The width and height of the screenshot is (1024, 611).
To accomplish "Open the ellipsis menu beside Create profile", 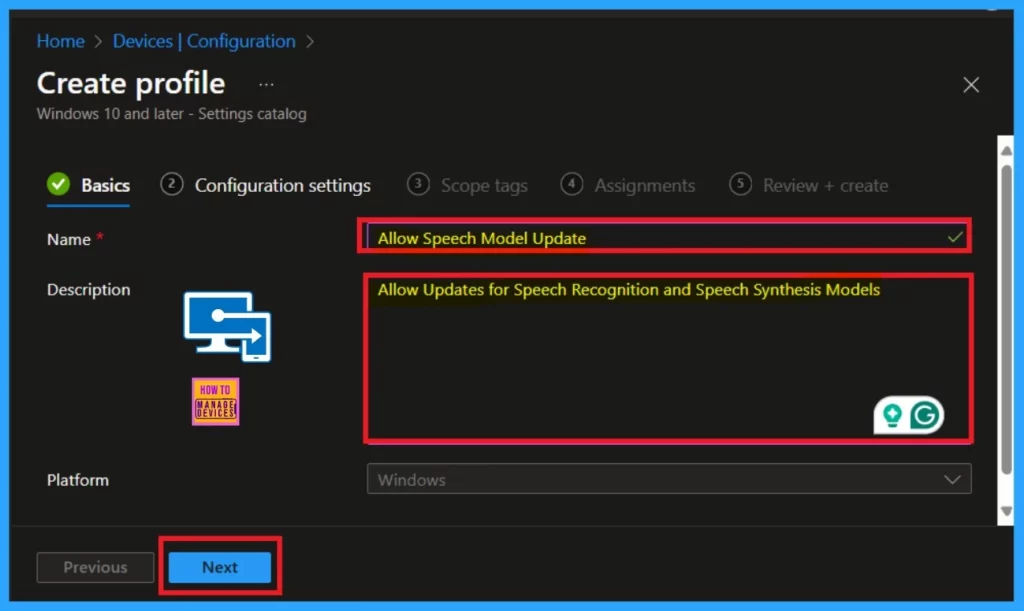I will click(266, 84).
